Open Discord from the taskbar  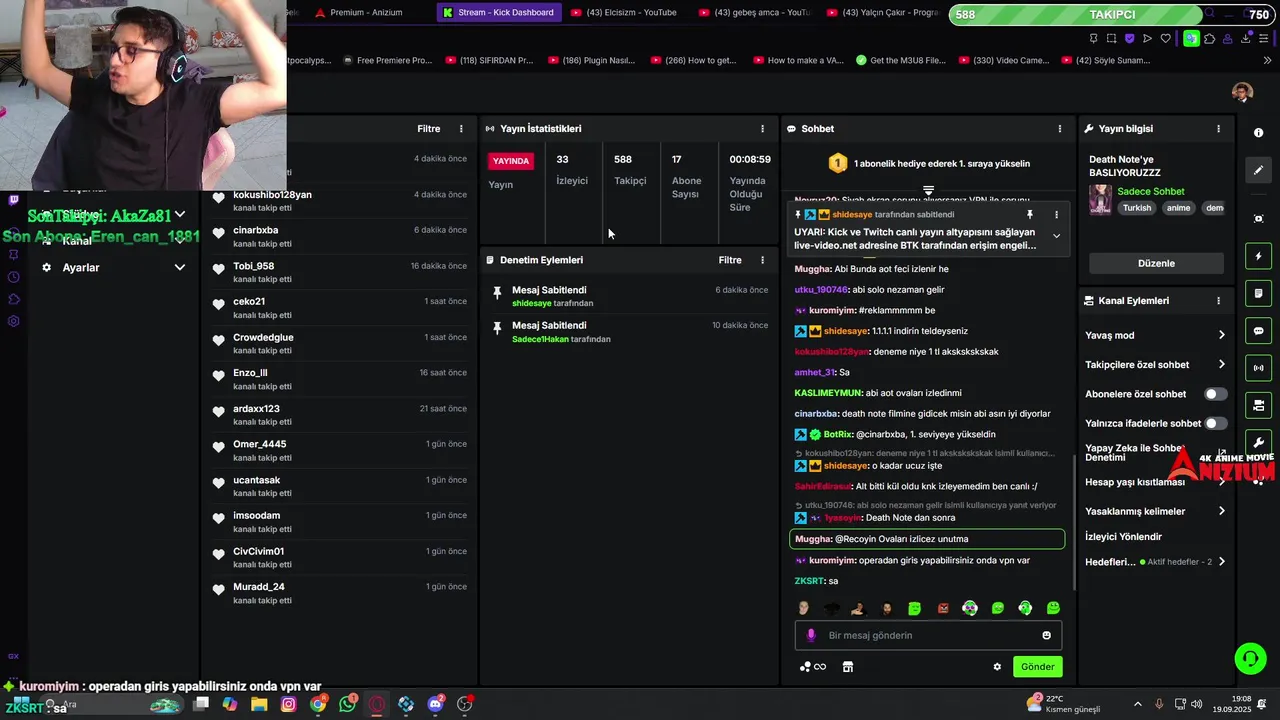coord(435,704)
